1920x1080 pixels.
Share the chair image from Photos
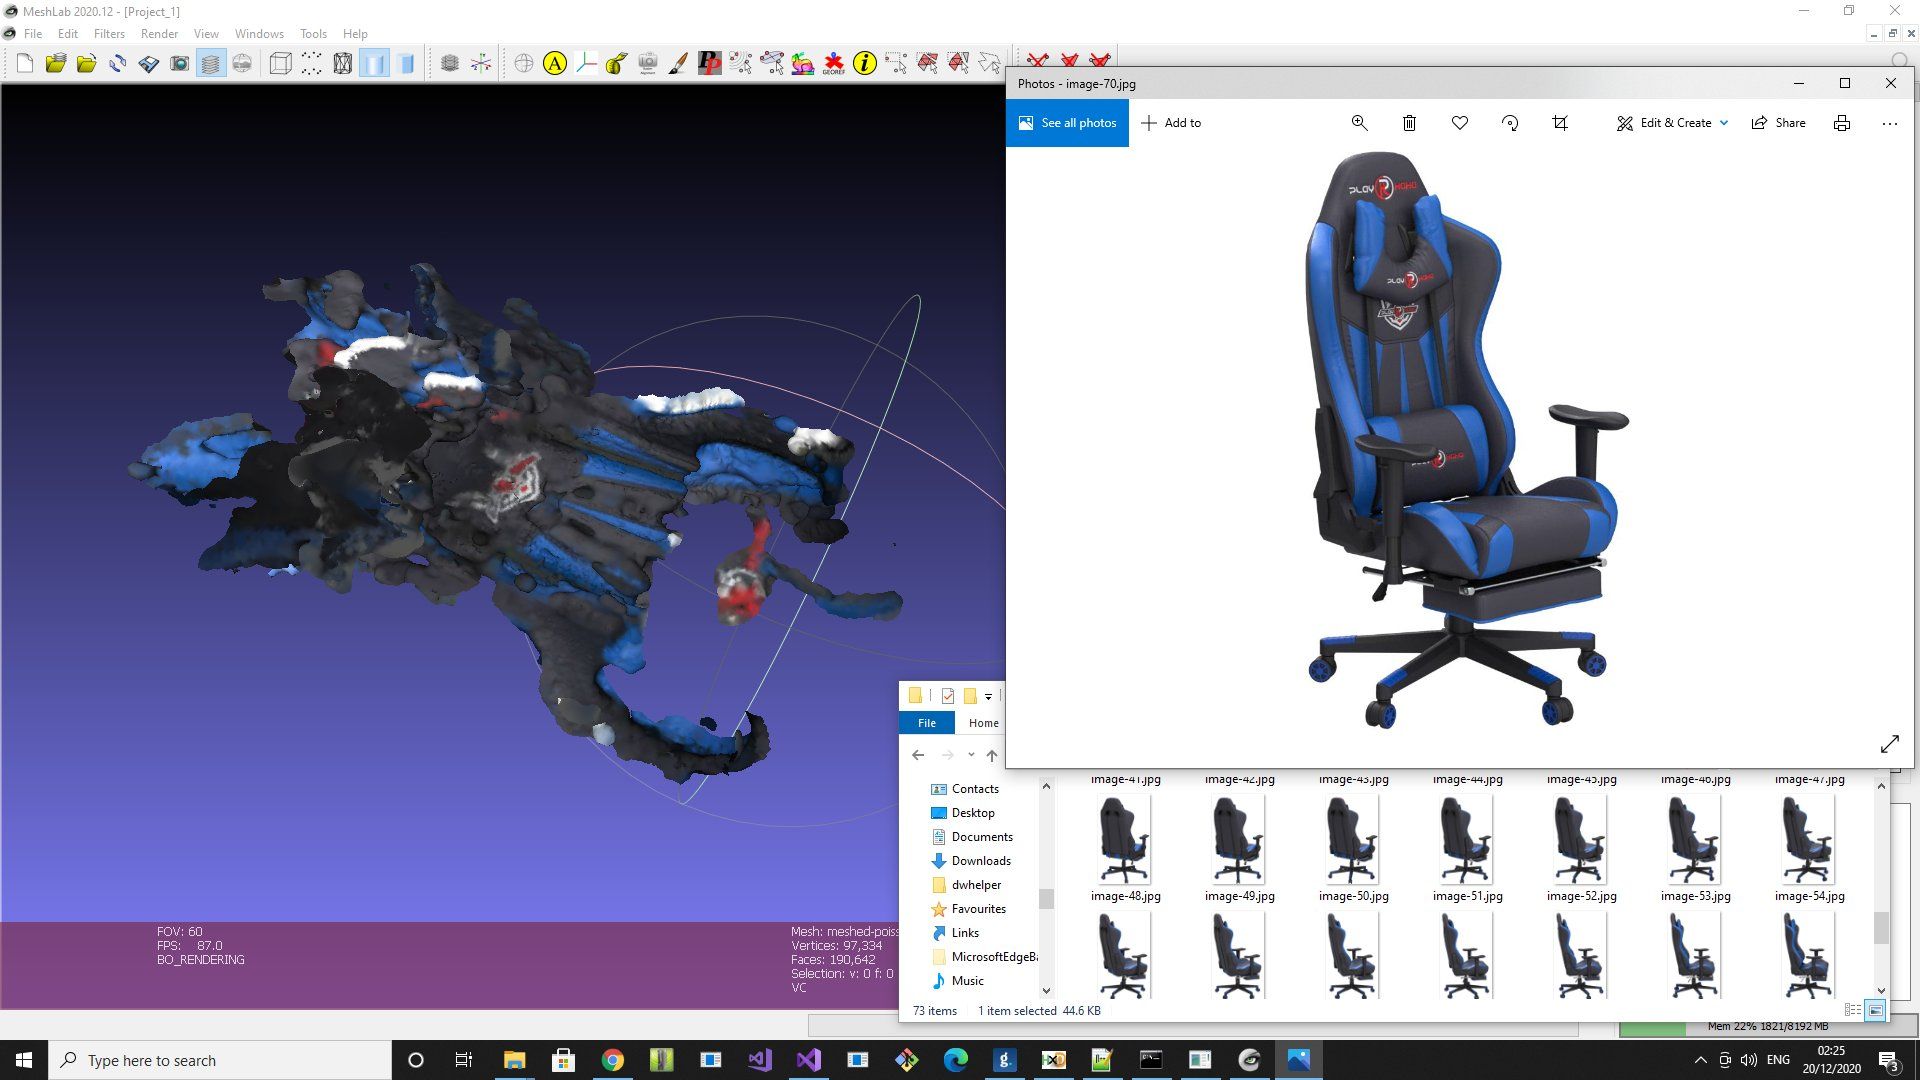pos(1779,123)
